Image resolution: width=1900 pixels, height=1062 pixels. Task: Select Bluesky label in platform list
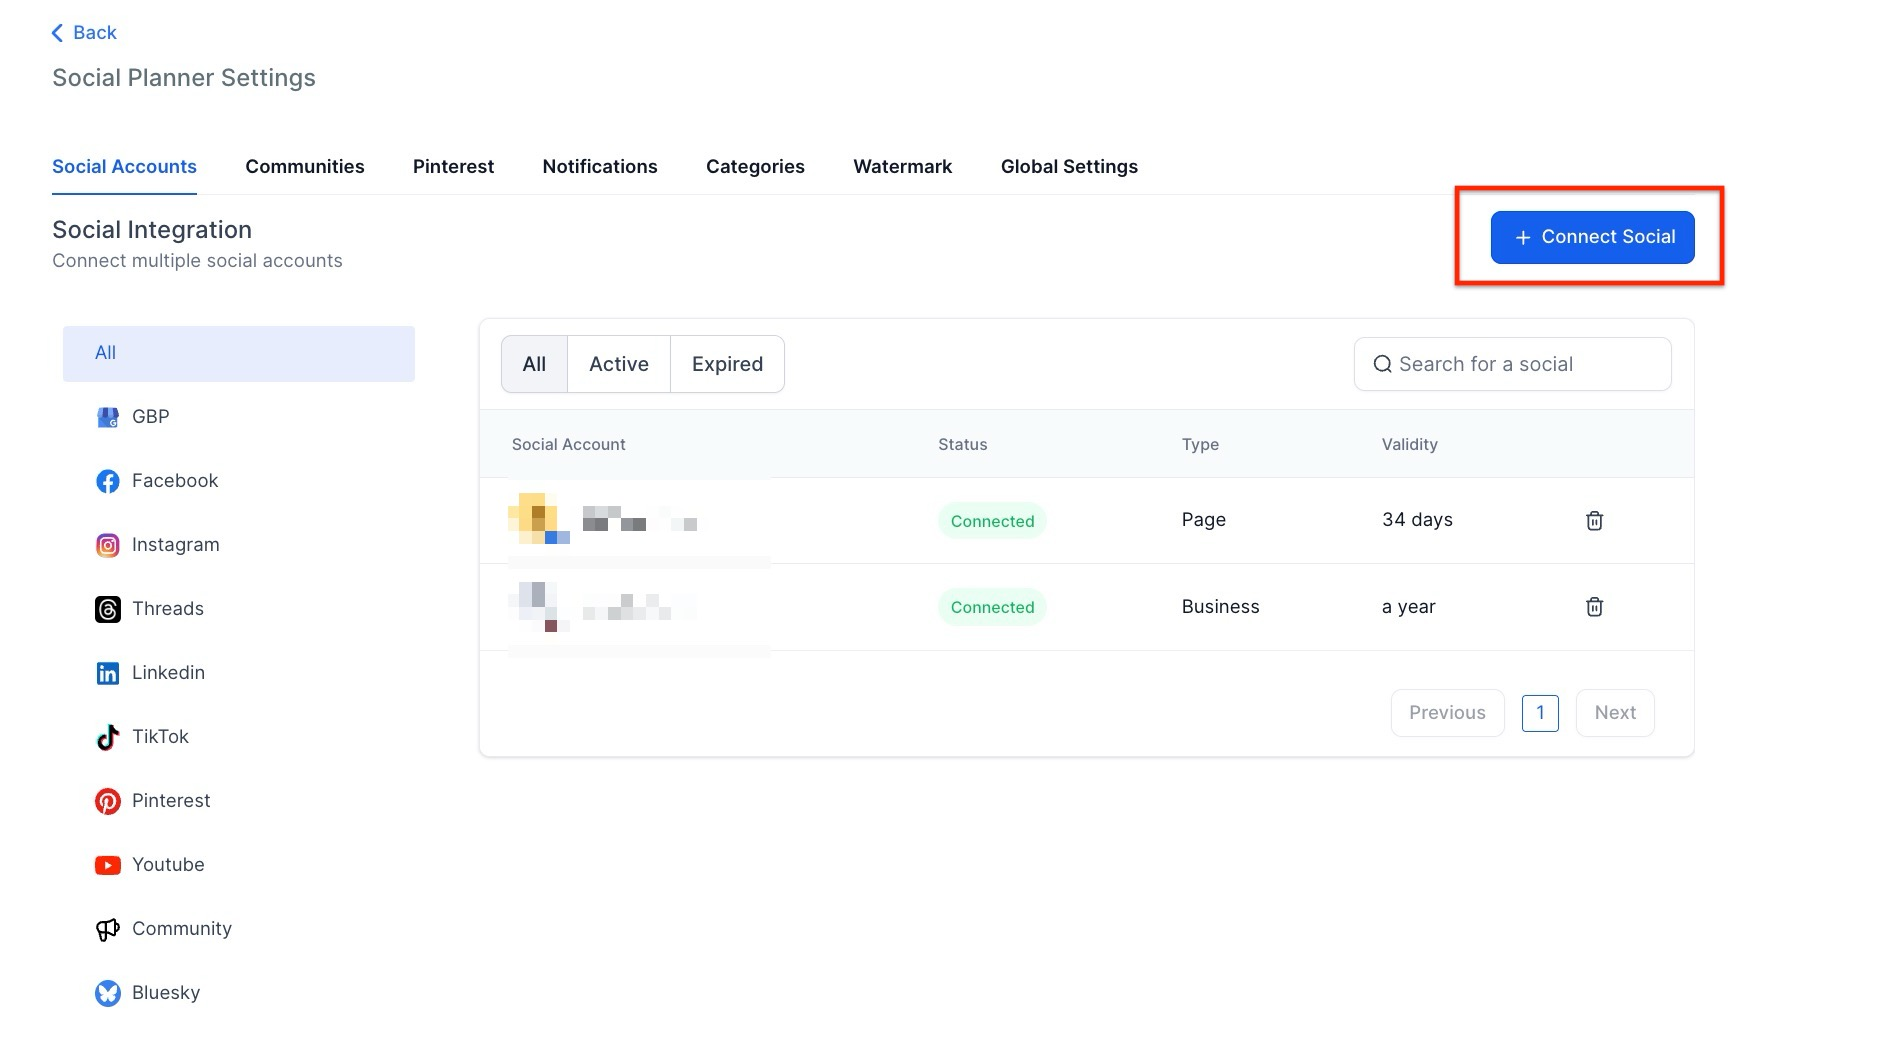166,993
